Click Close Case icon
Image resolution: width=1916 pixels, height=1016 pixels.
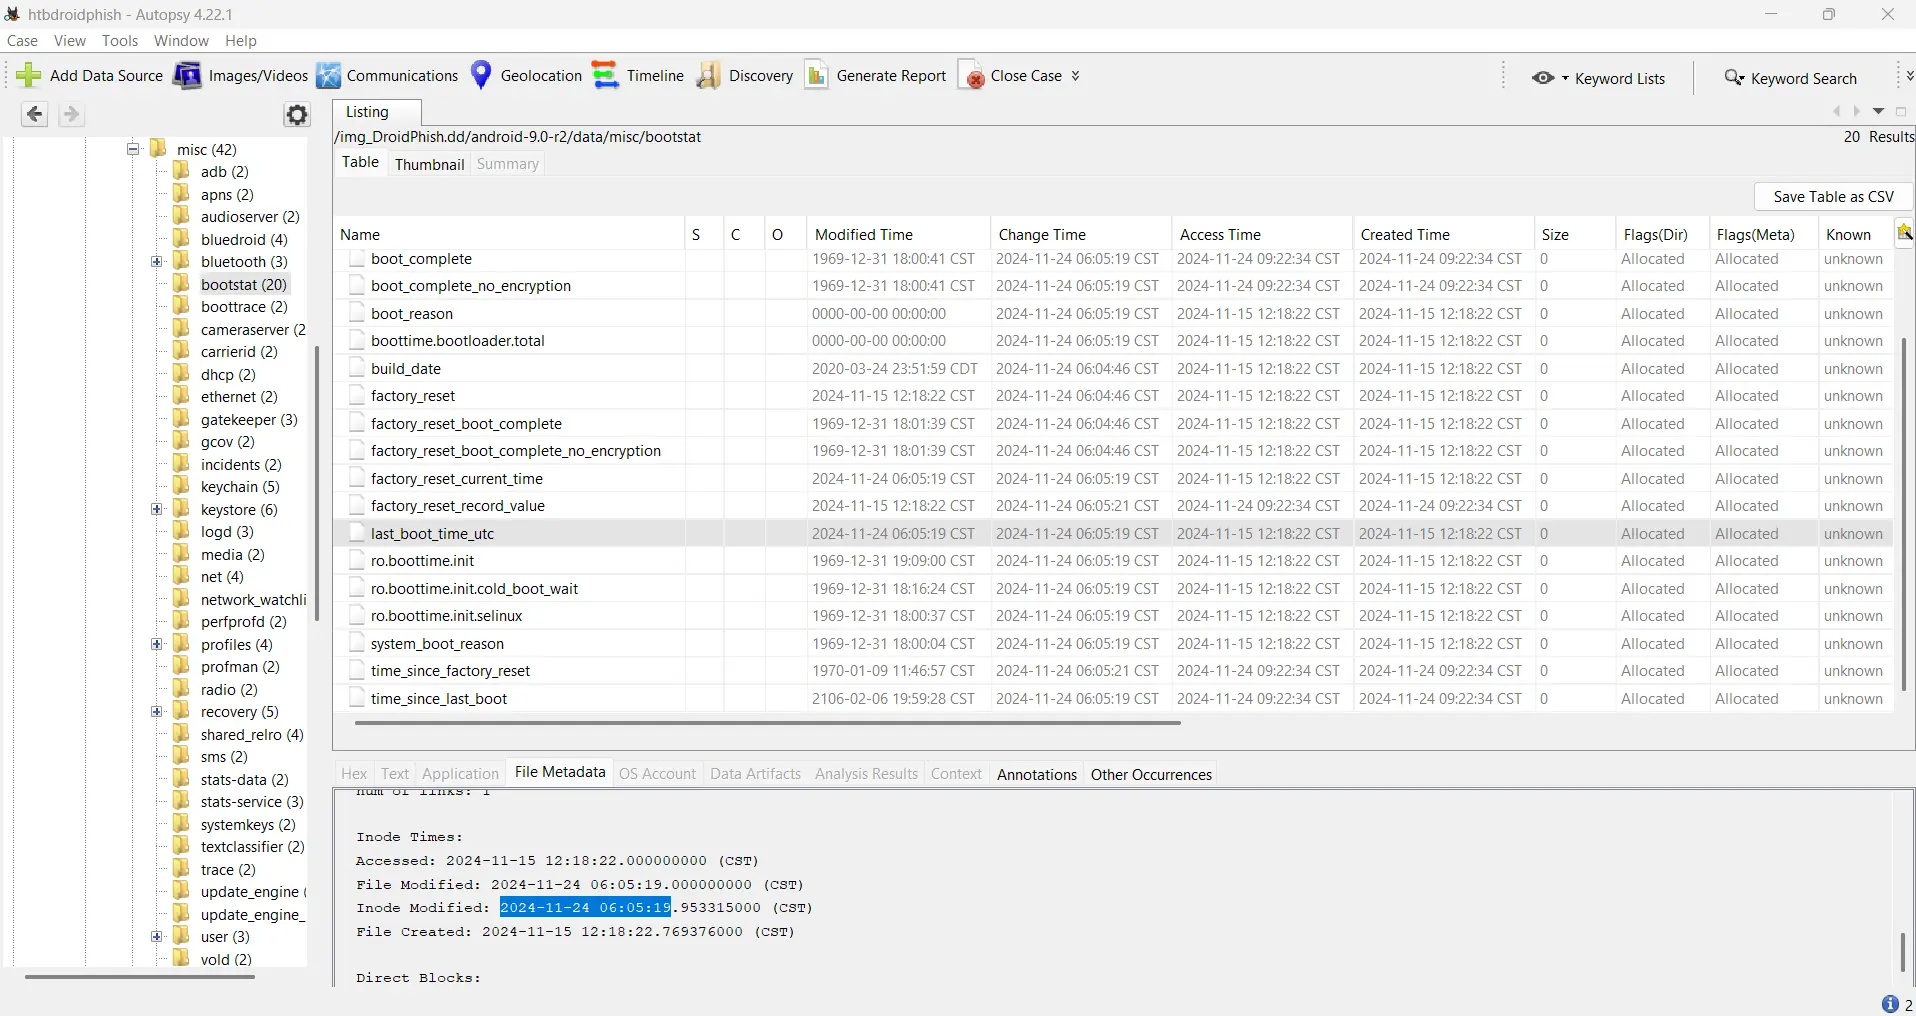(x=971, y=76)
